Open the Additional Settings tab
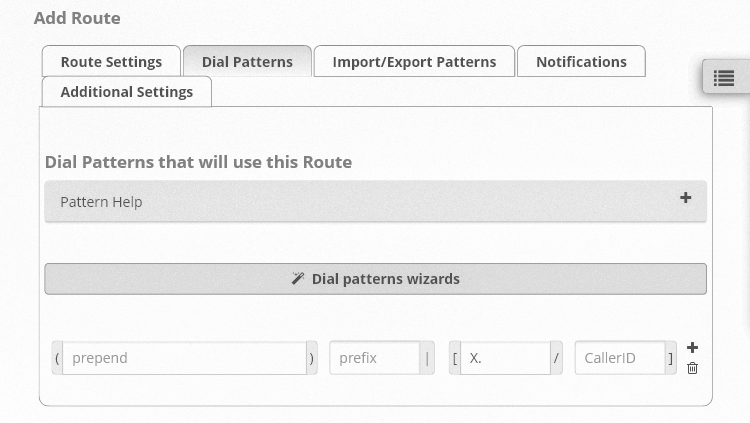This screenshot has width=750, height=423. tap(127, 91)
